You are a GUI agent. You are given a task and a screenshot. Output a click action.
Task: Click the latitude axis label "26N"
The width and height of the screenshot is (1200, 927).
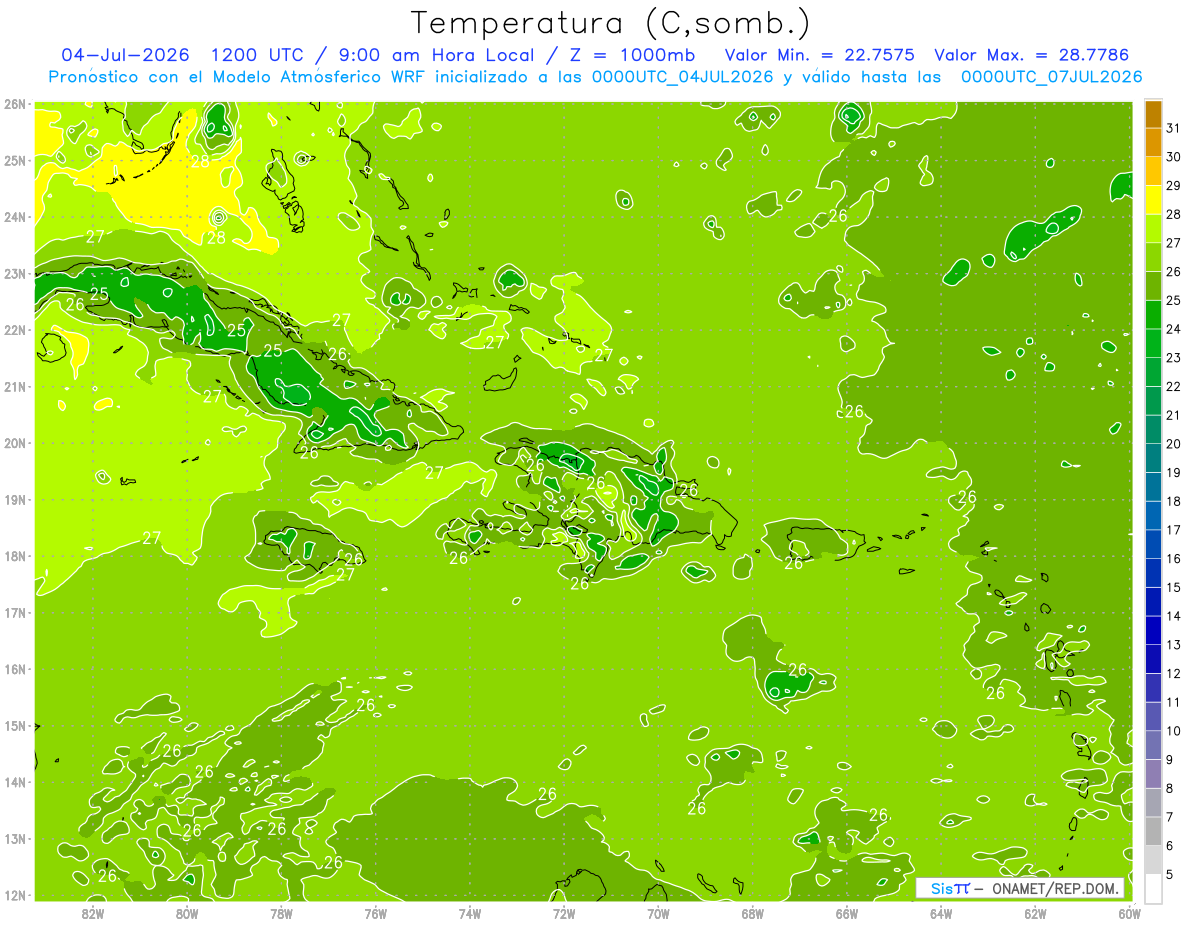tap(15, 104)
